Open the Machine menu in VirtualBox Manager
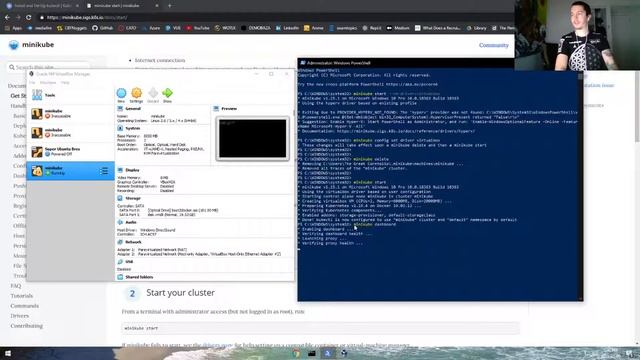This screenshot has width=640, height=360. click(48, 82)
